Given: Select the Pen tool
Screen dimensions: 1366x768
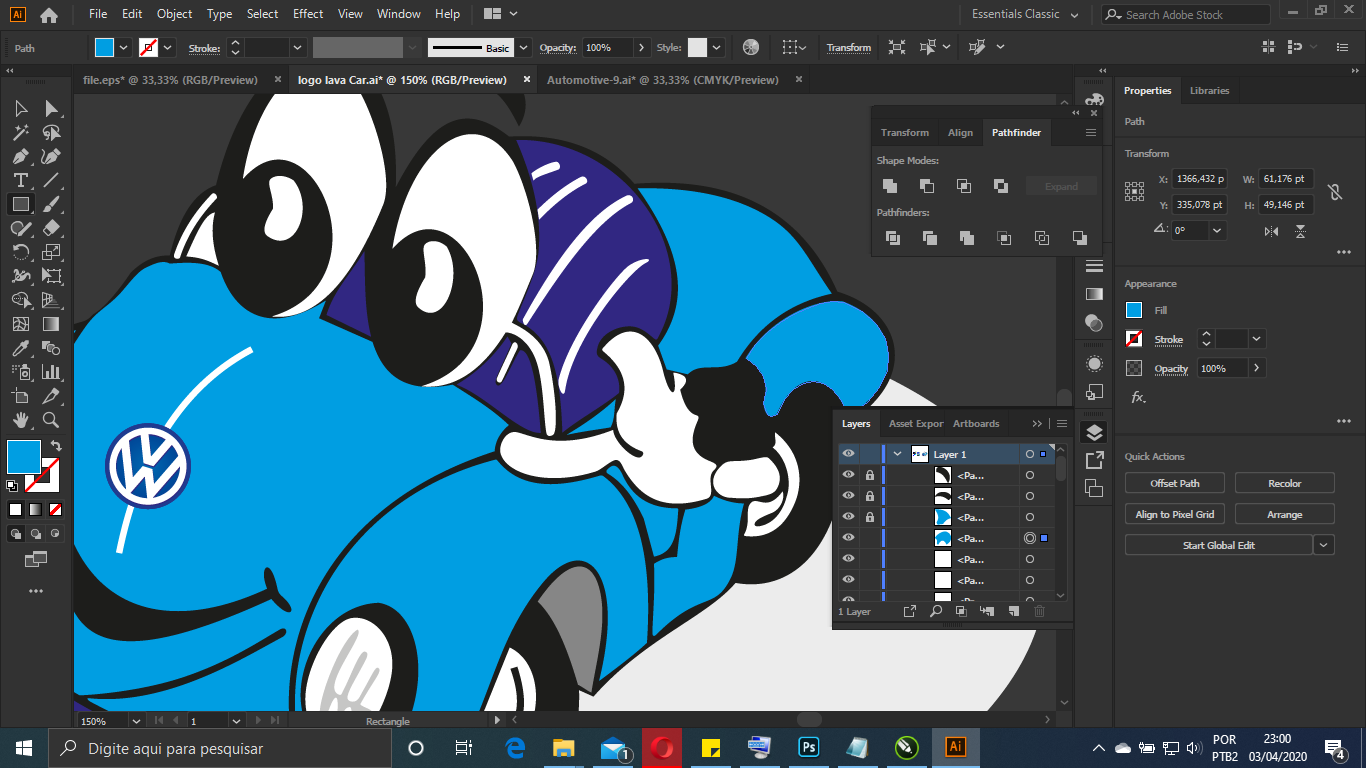Looking at the screenshot, I should point(20,156).
